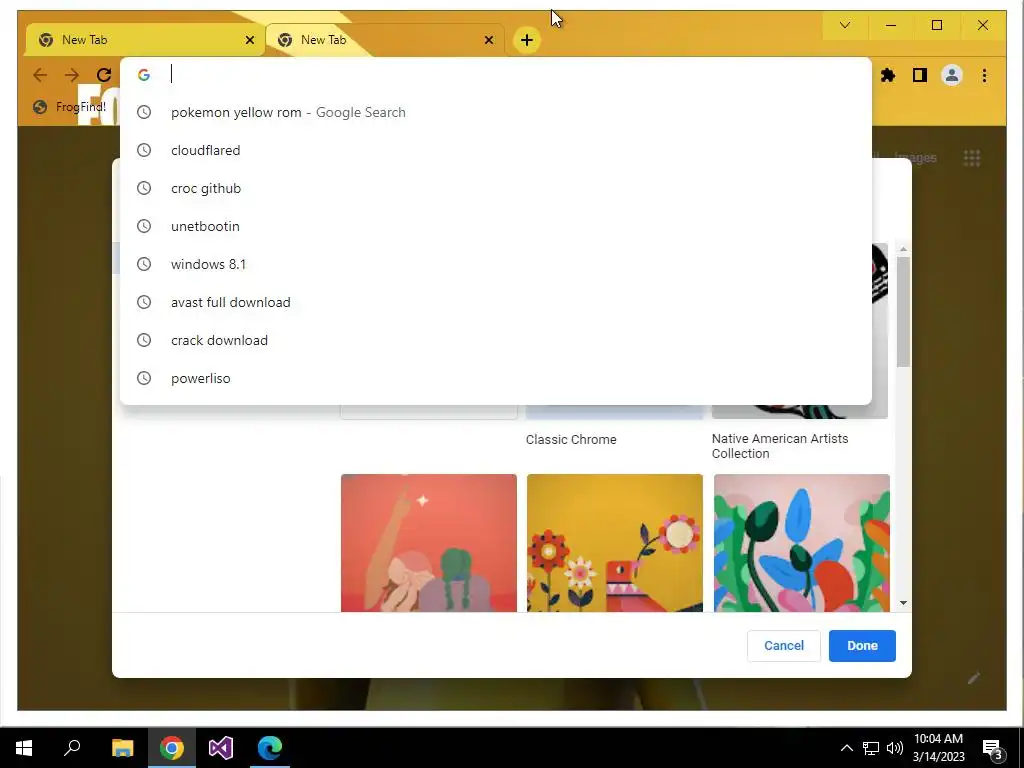The height and width of the screenshot is (768, 1024).
Task: Click the dialog's vertical scrollbar thumb
Action: click(903, 312)
